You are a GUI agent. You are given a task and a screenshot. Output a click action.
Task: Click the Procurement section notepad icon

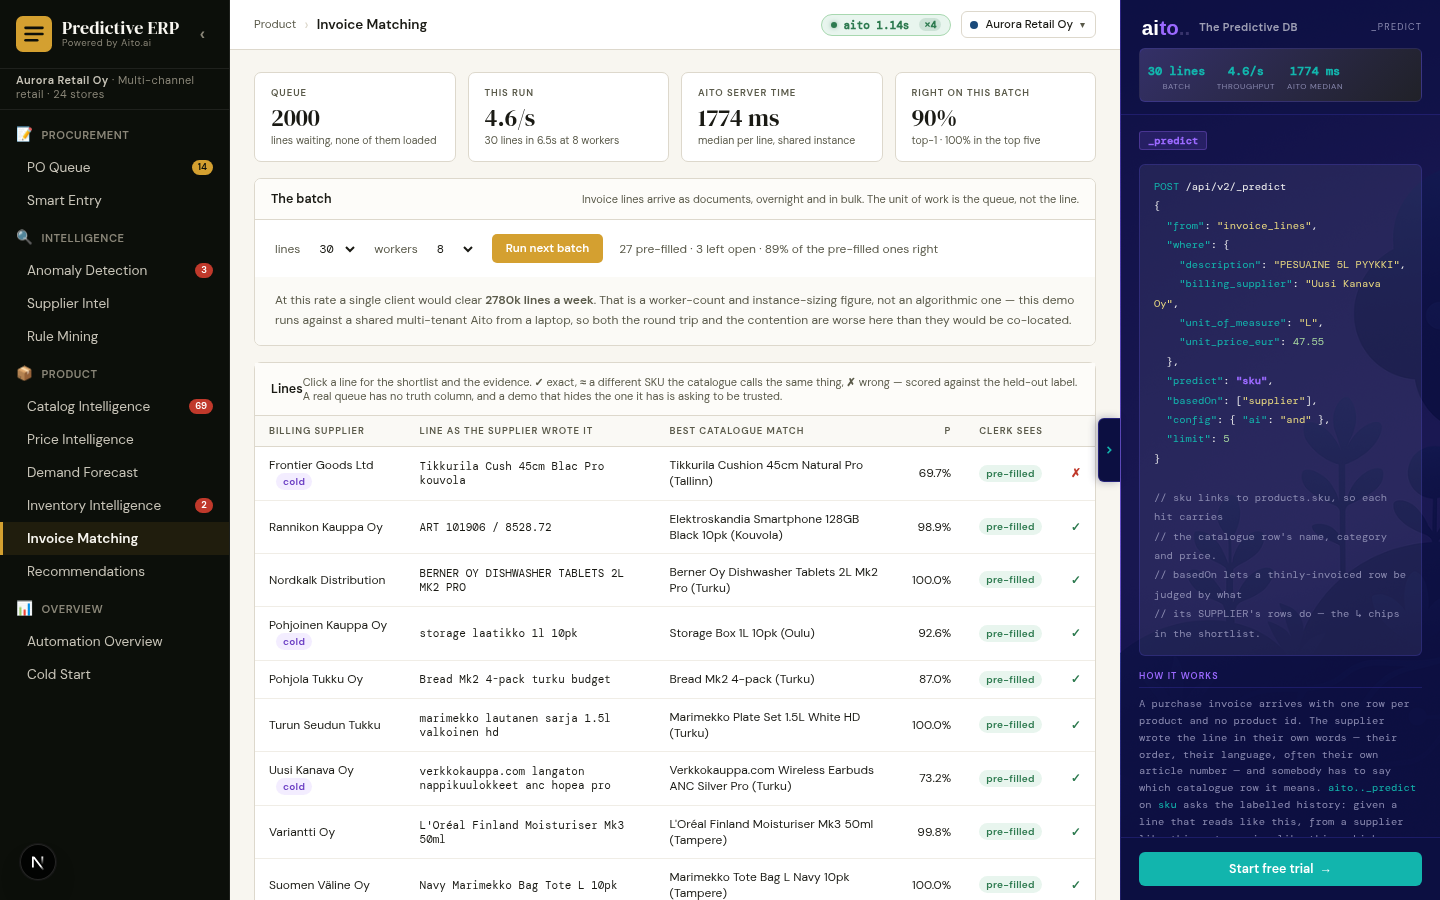coord(24,134)
